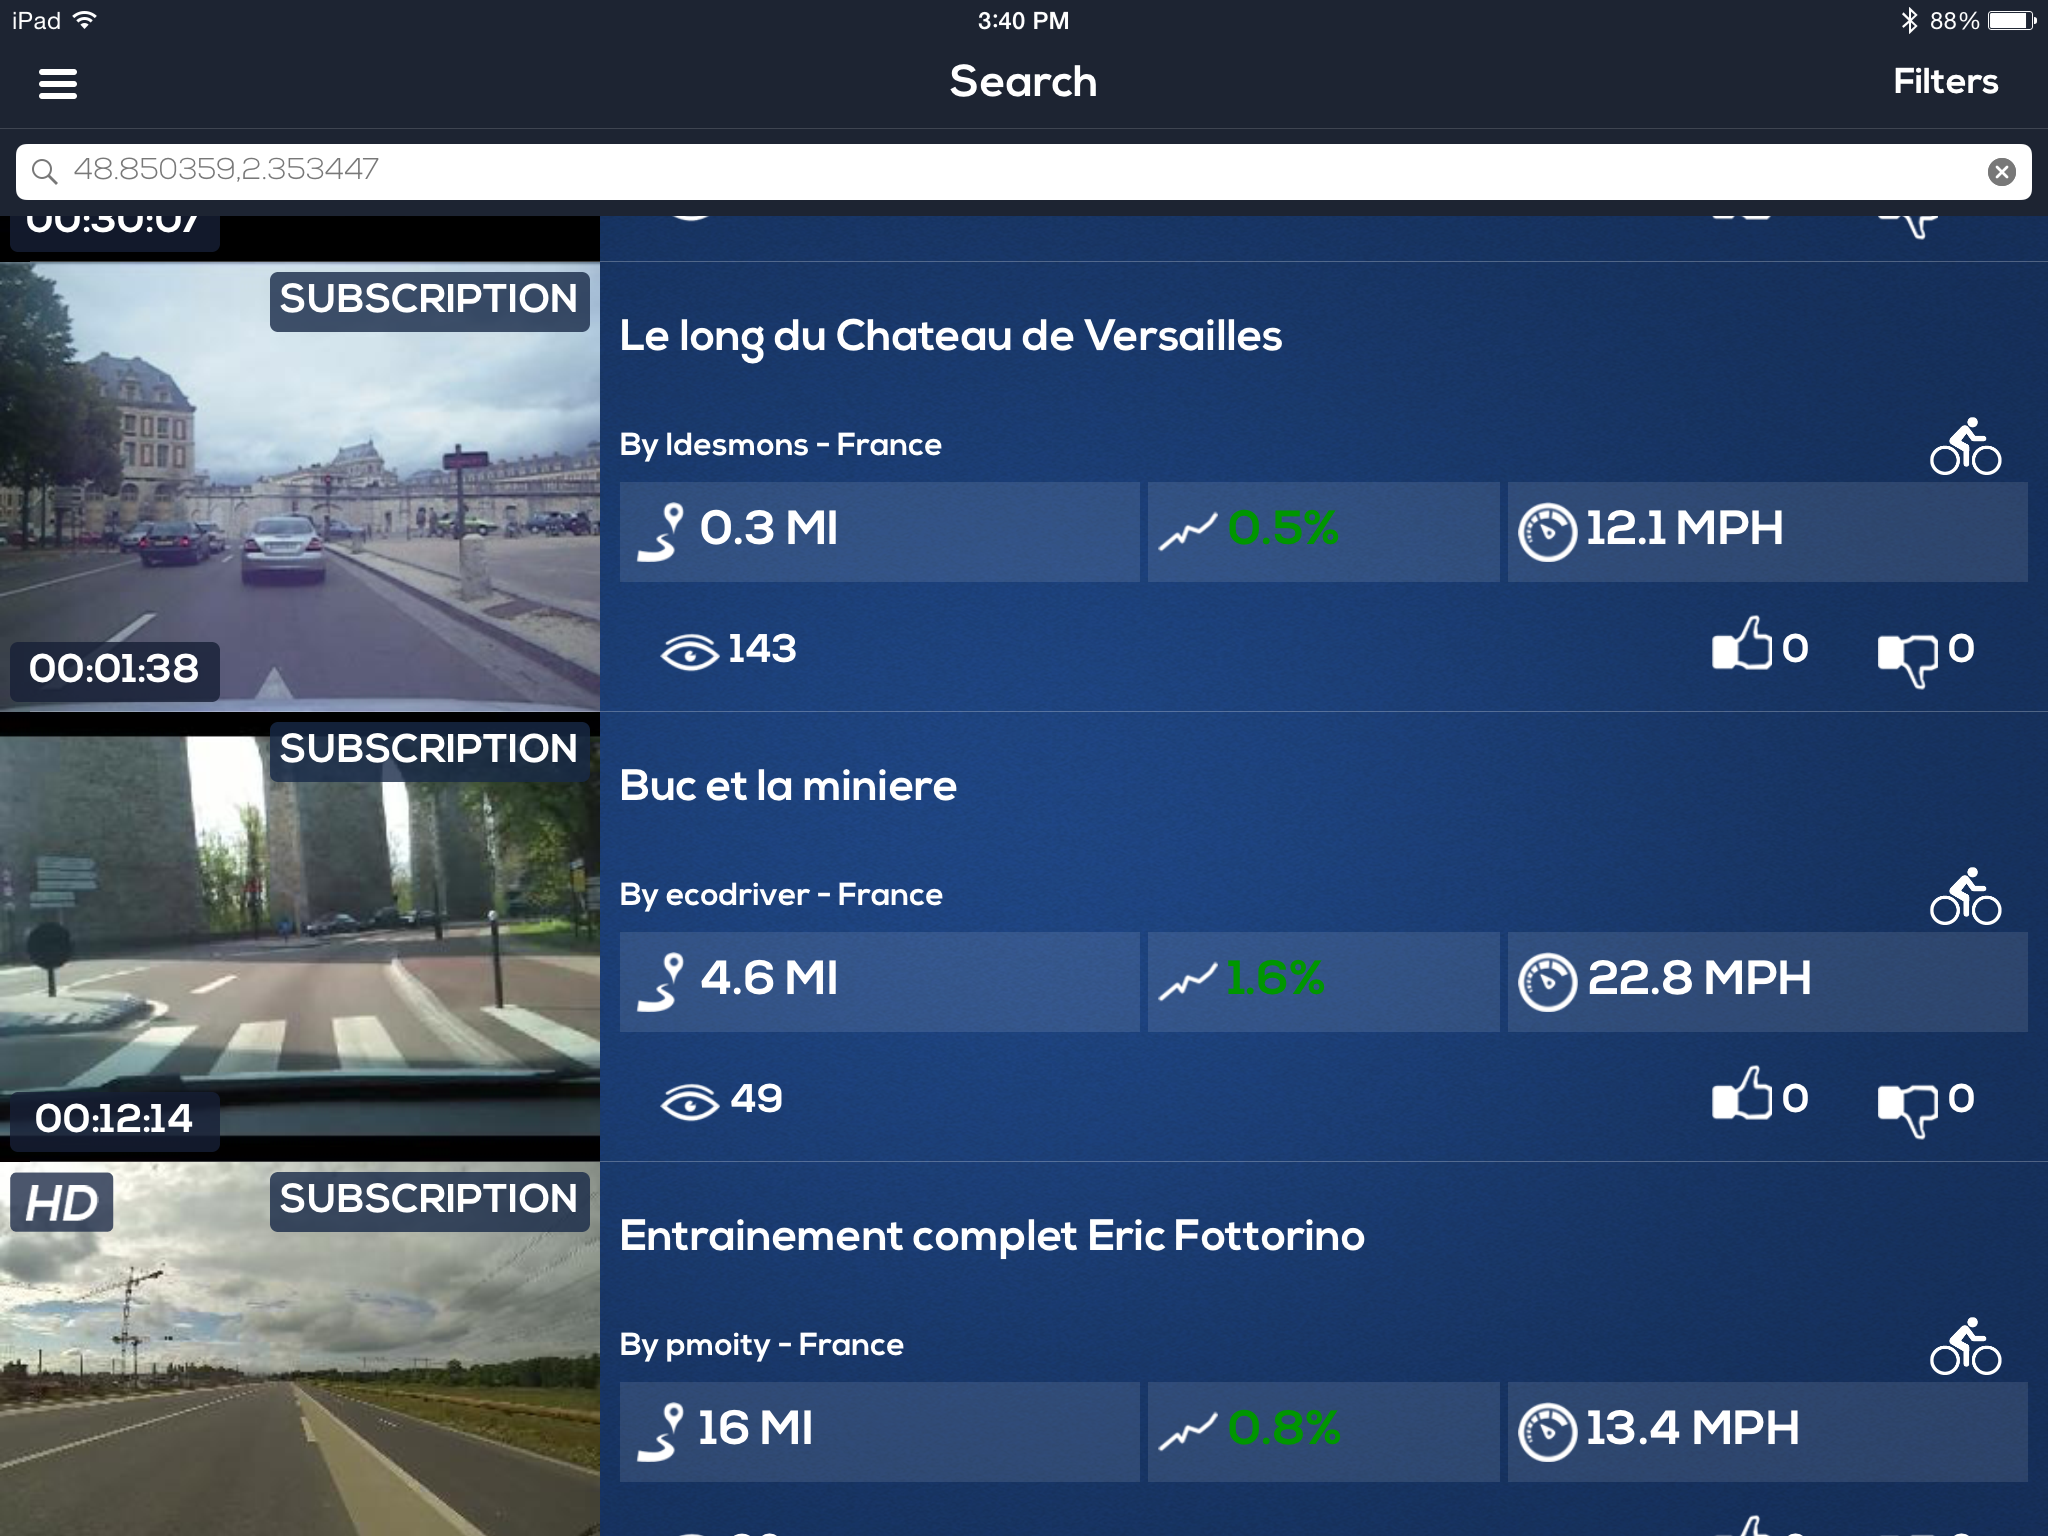Screen dimensions: 2048x1536
Task: Tap cycling icon on Versailles ride
Action: click(x=1965, y=446)
